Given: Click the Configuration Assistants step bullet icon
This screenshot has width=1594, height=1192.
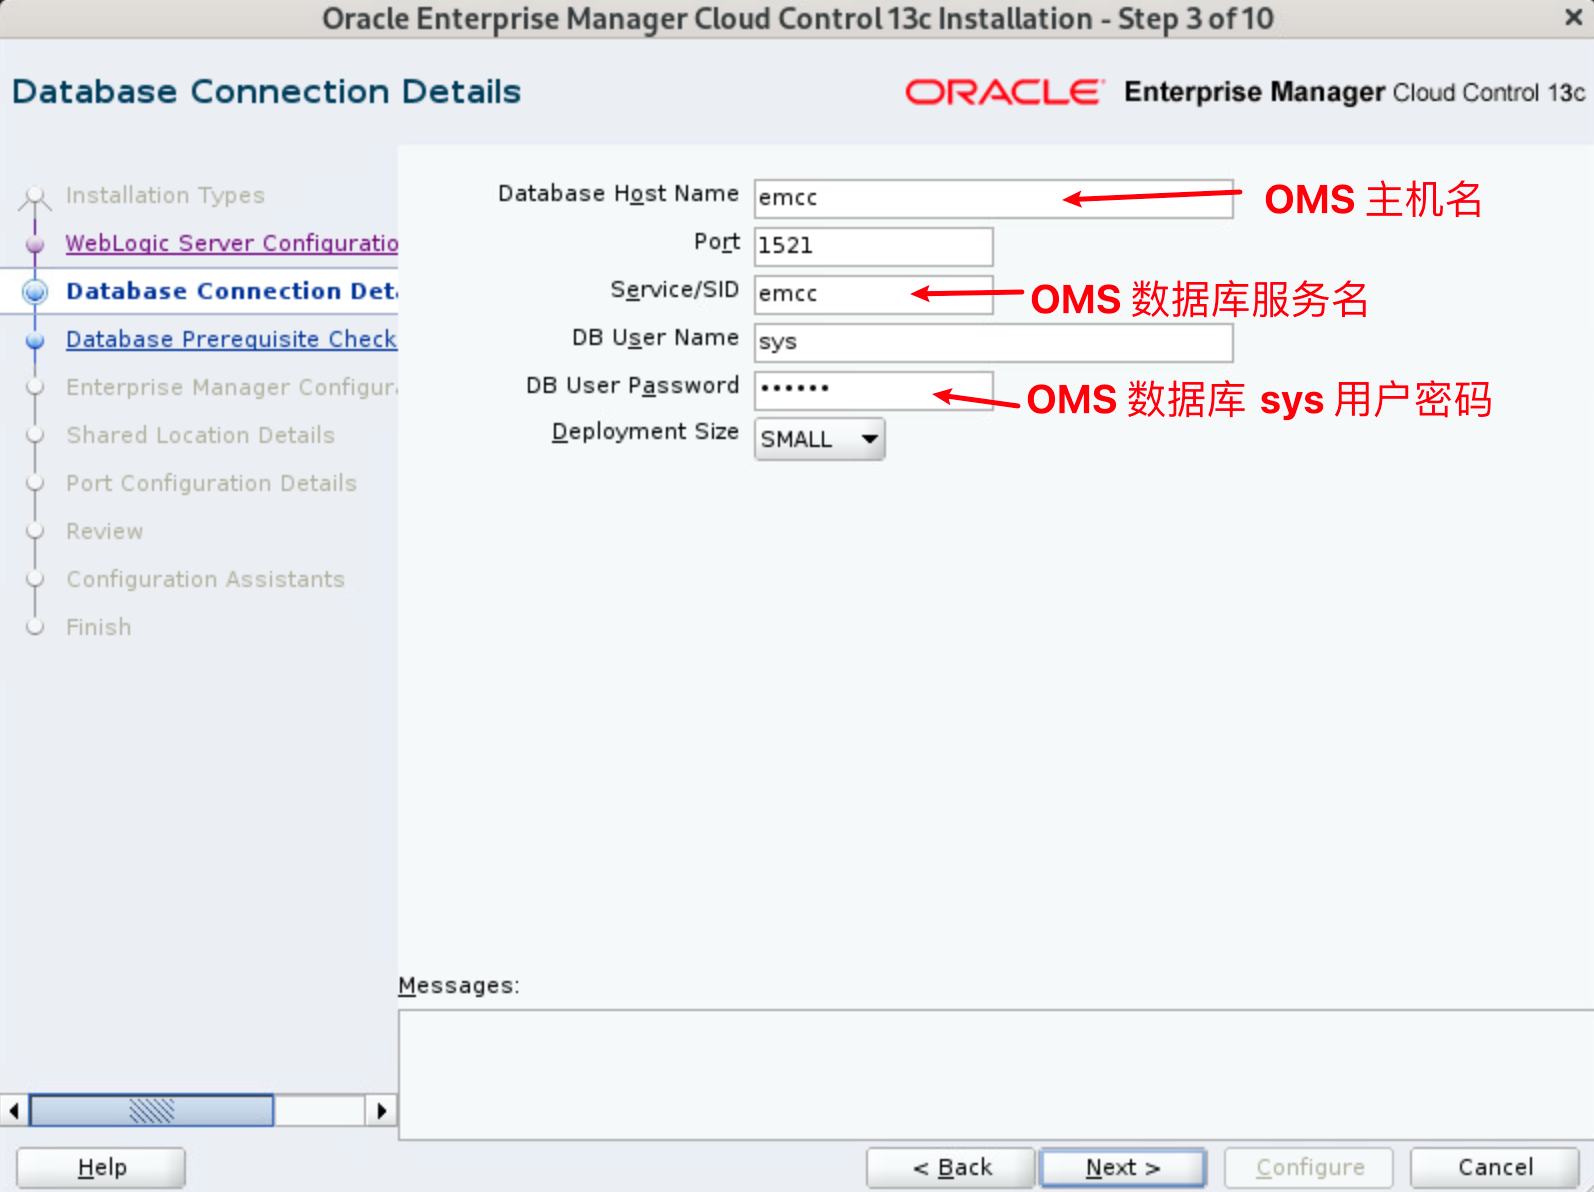Looking at the screenshot, I should [x=35, y=579].
